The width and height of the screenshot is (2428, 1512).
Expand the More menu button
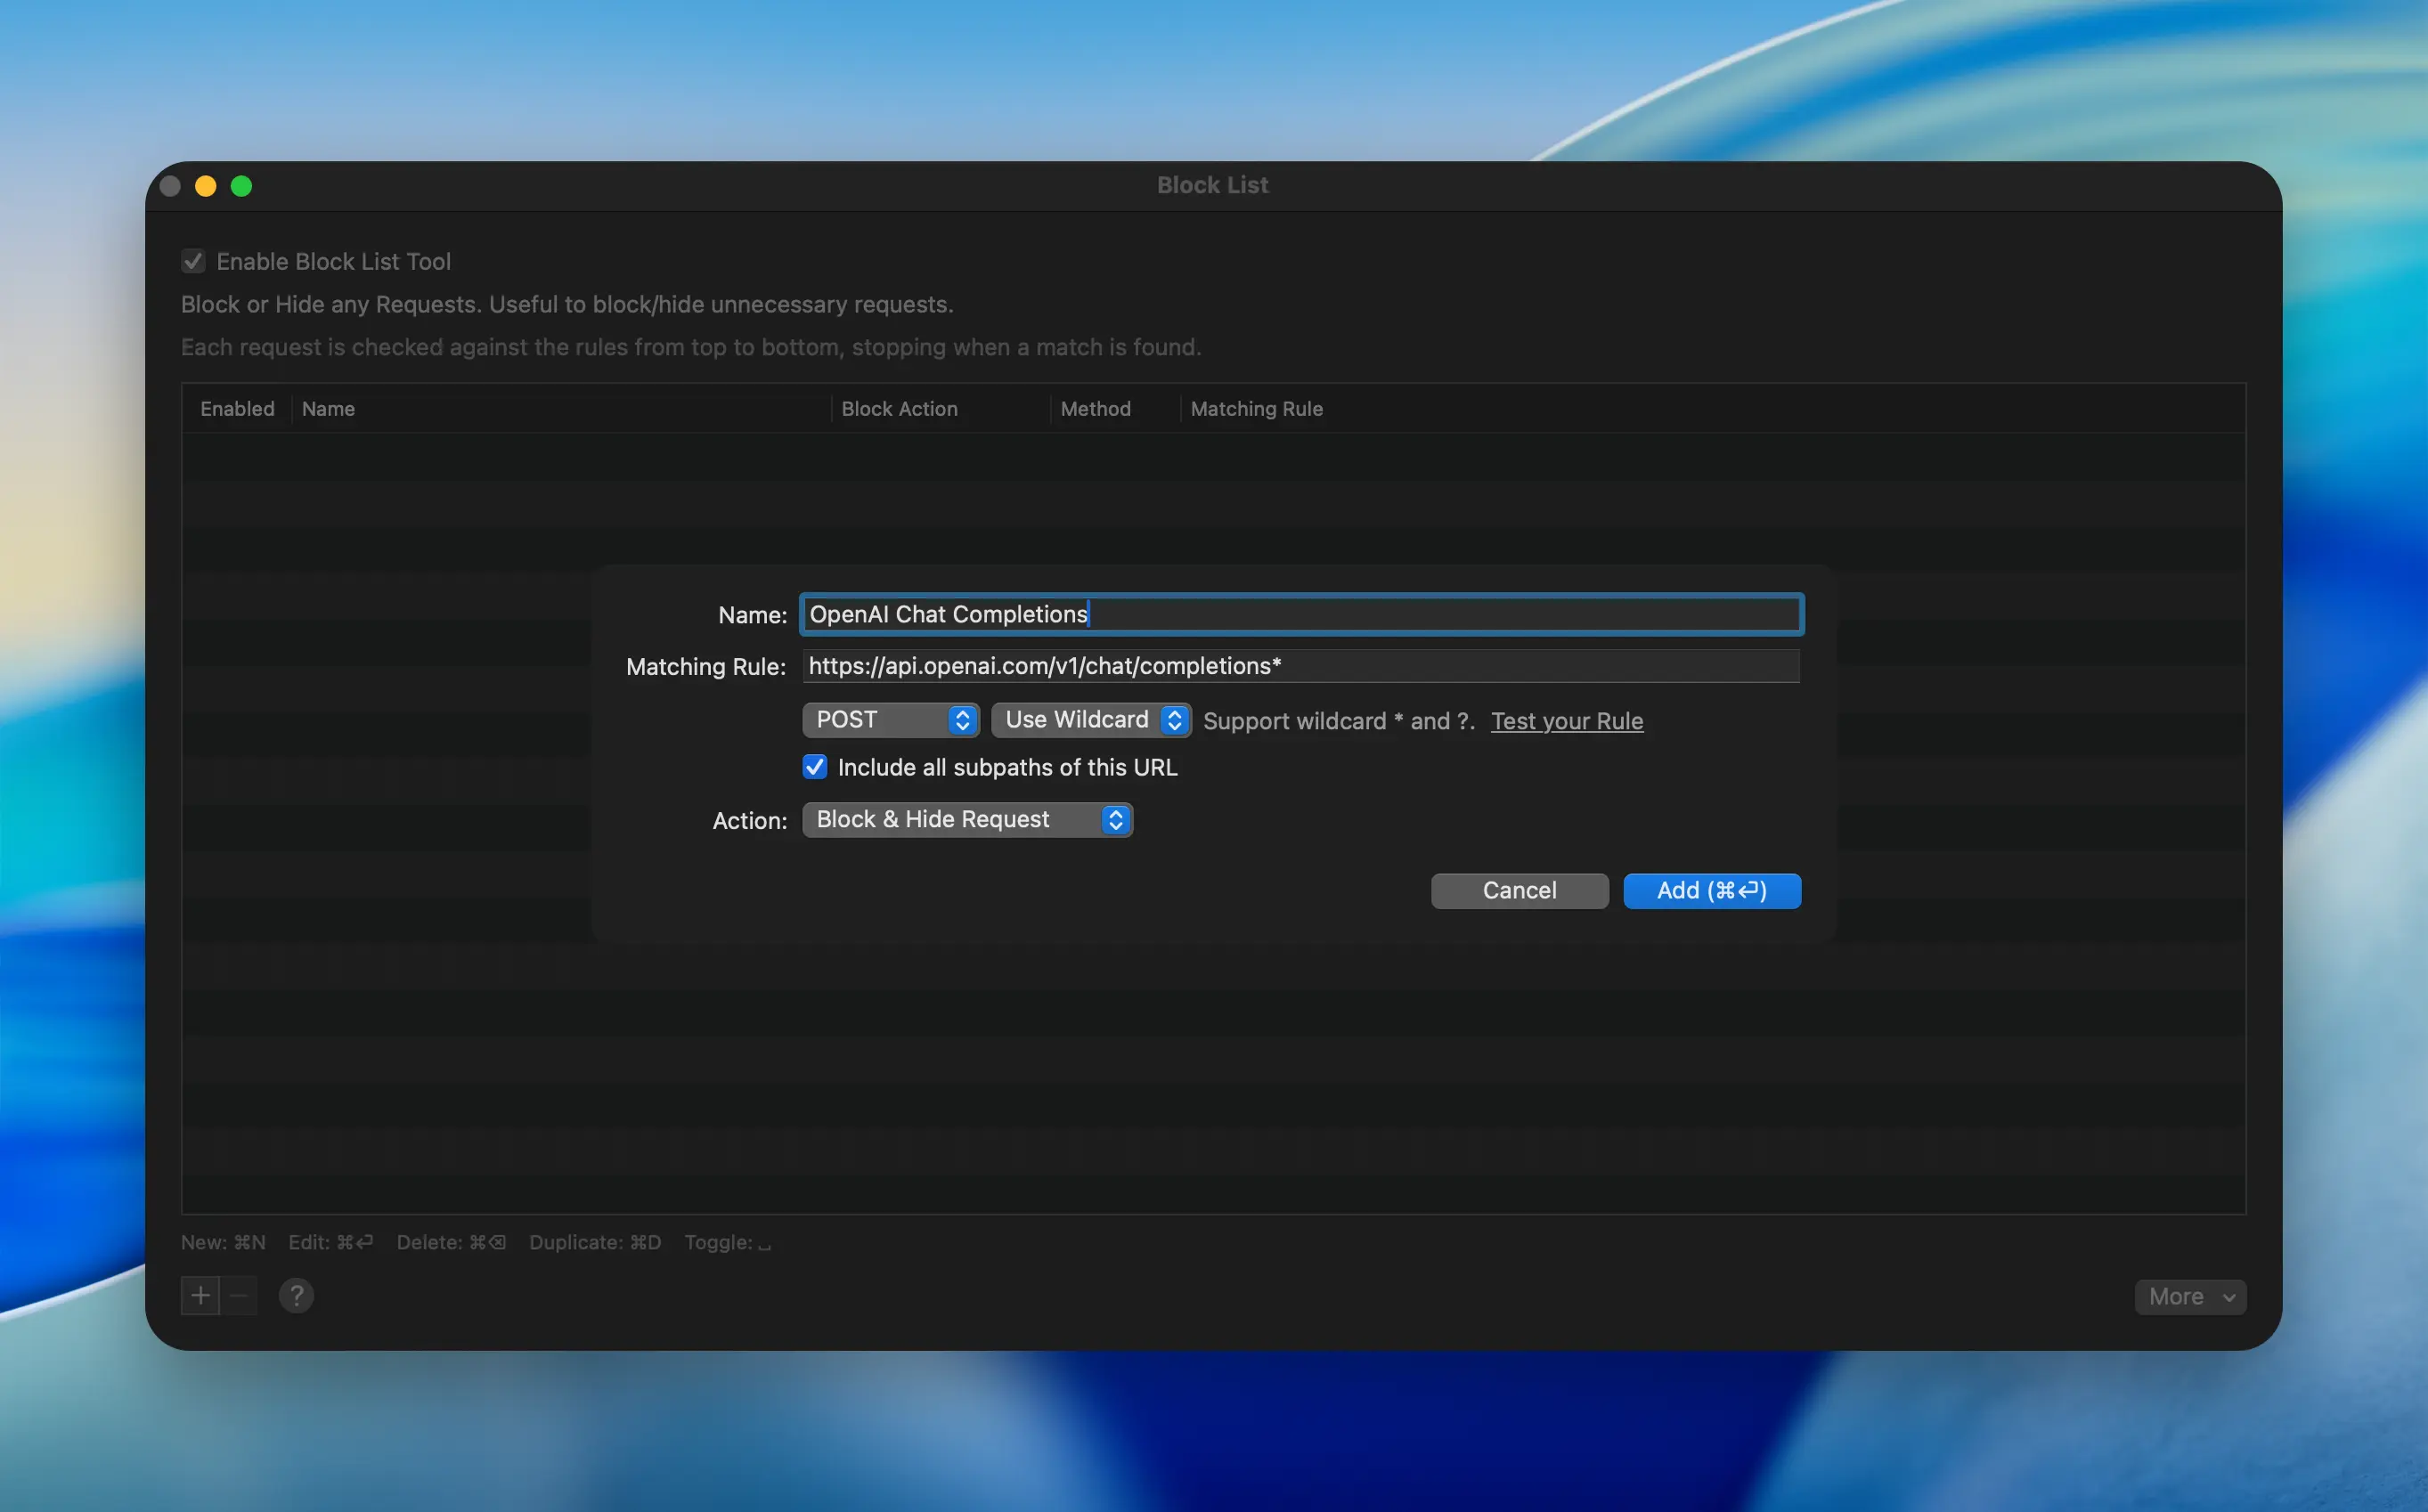(2190, 1297)
